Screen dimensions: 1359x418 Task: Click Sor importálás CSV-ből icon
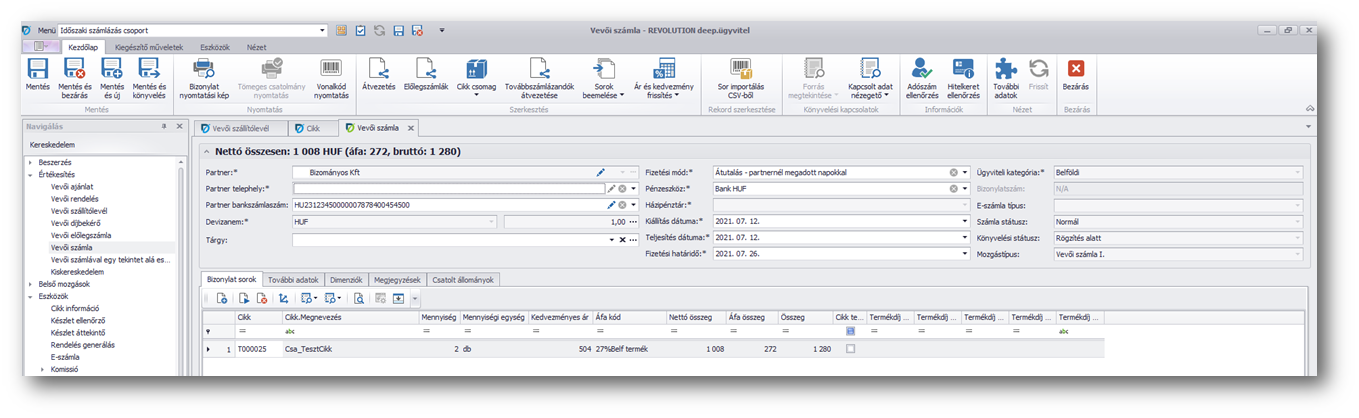(x=740, y=69)
